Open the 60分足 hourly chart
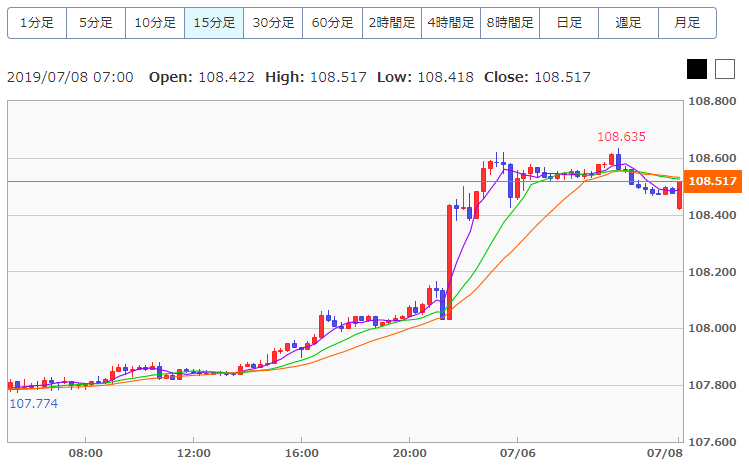This screenshot has height=467, width=749. 332,22
